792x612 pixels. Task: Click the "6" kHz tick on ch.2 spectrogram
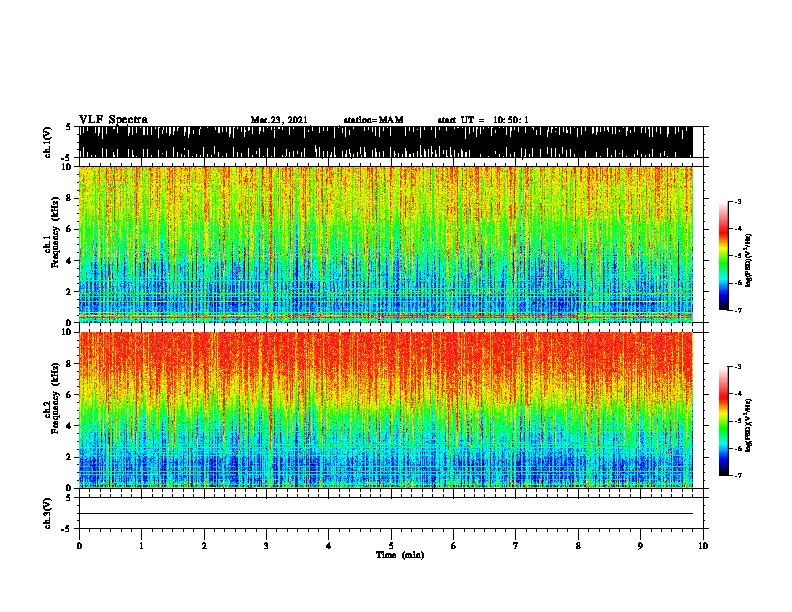coord(70,395)
